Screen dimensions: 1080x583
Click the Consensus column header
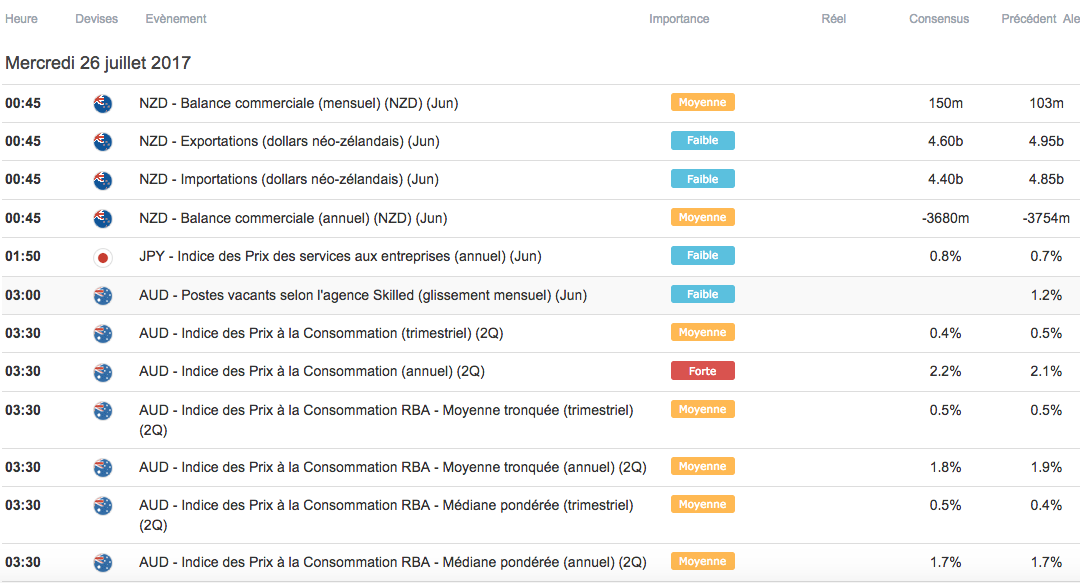tap(938, 19)
